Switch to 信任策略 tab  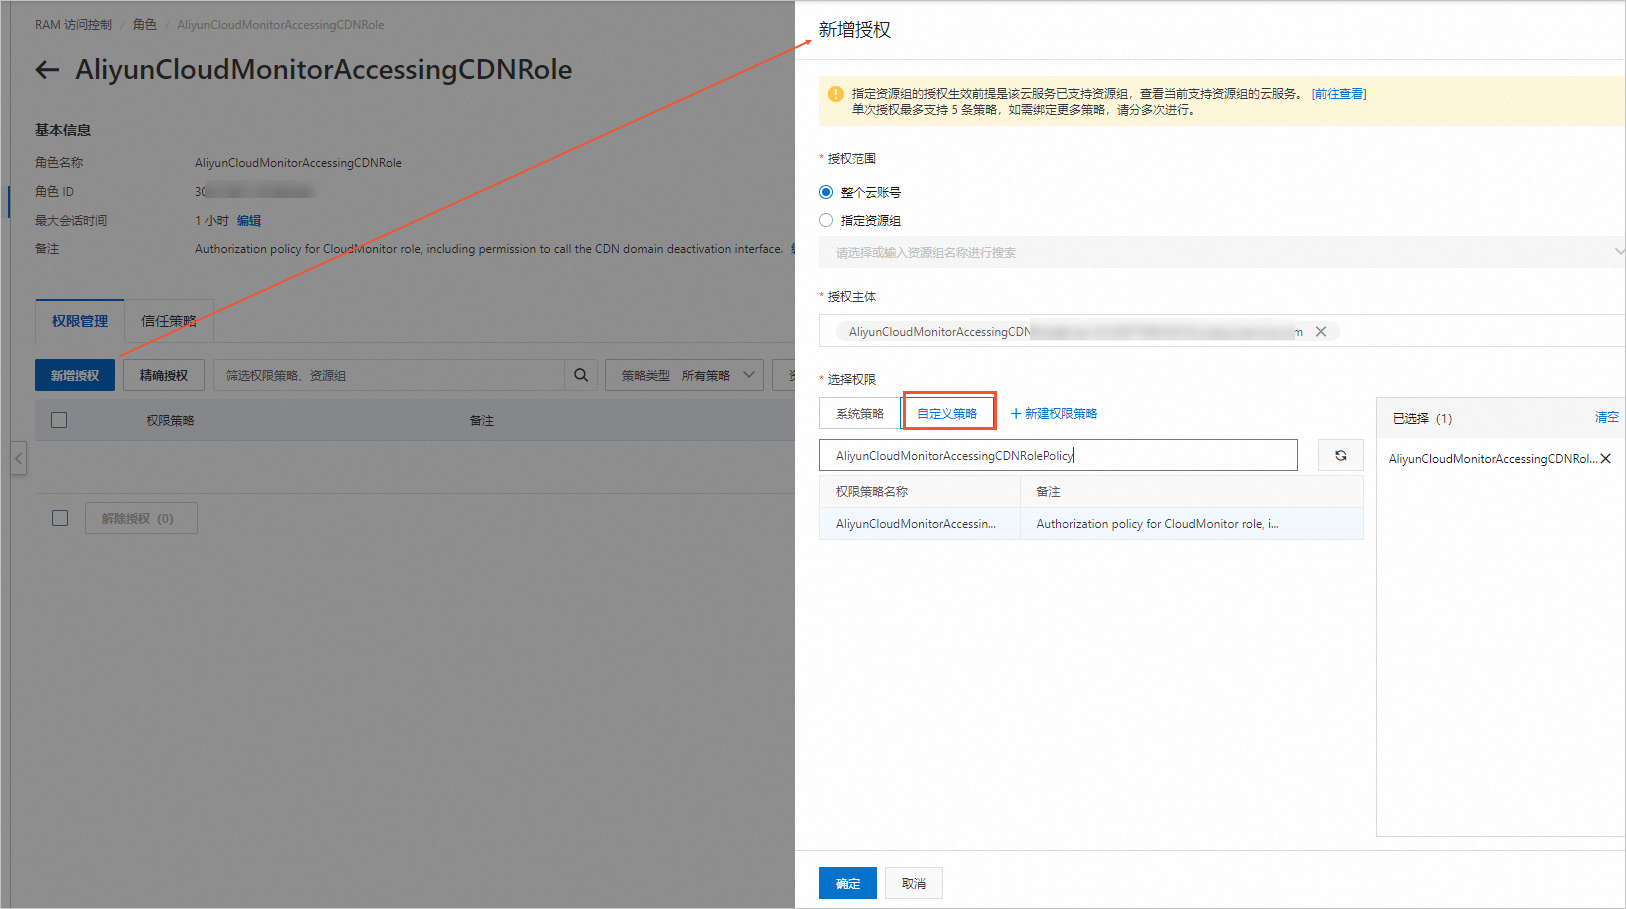coord(169,321)
